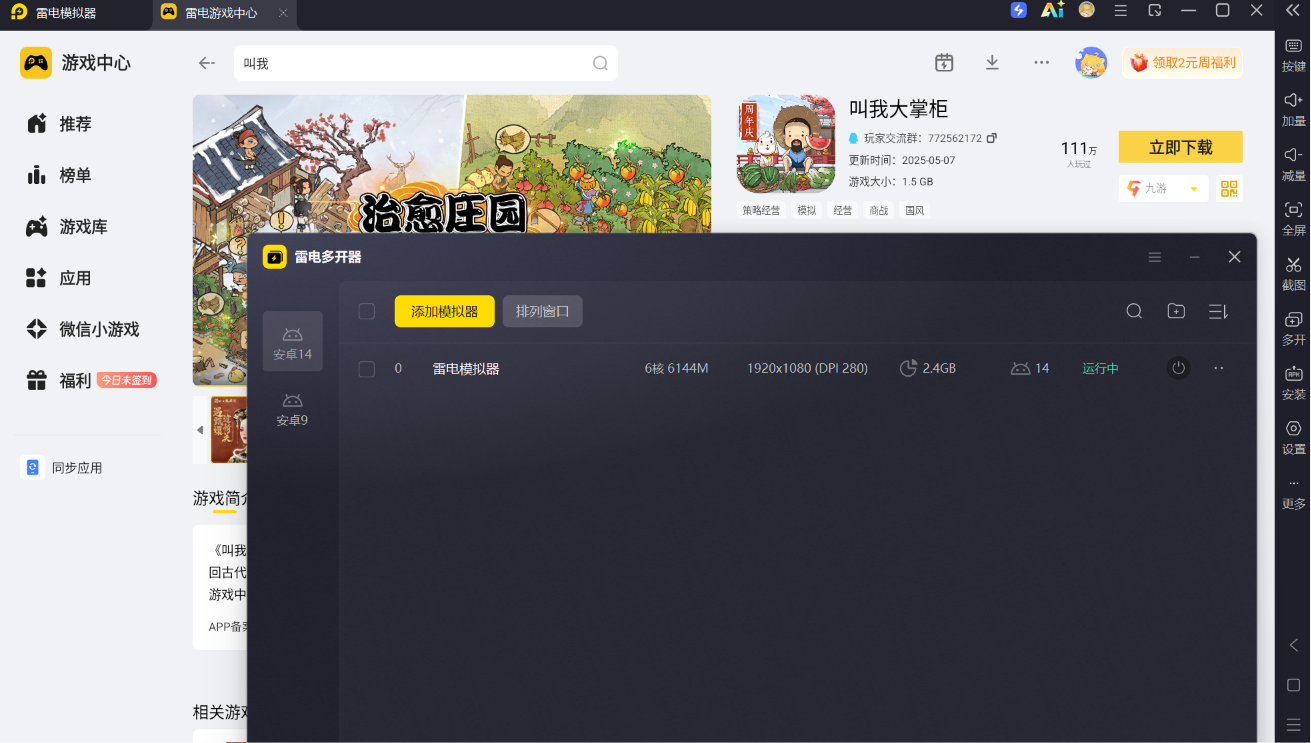Tick the checkbox for instance 0 雷电模拟器
The width and height of the screenshot is (1311, 743).
coord(367,369)
